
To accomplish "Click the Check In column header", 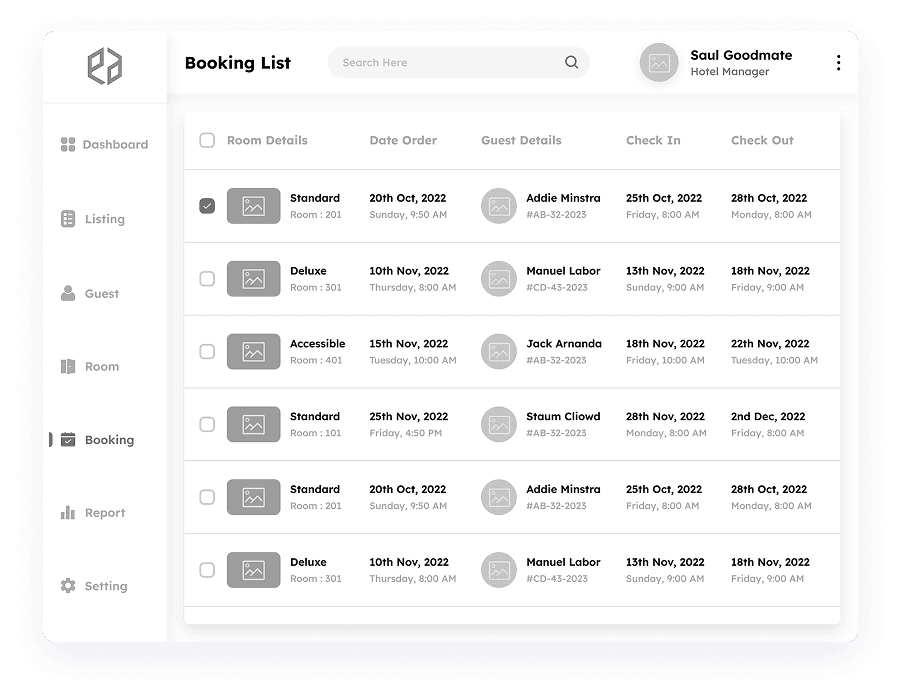I will (652, 140).
